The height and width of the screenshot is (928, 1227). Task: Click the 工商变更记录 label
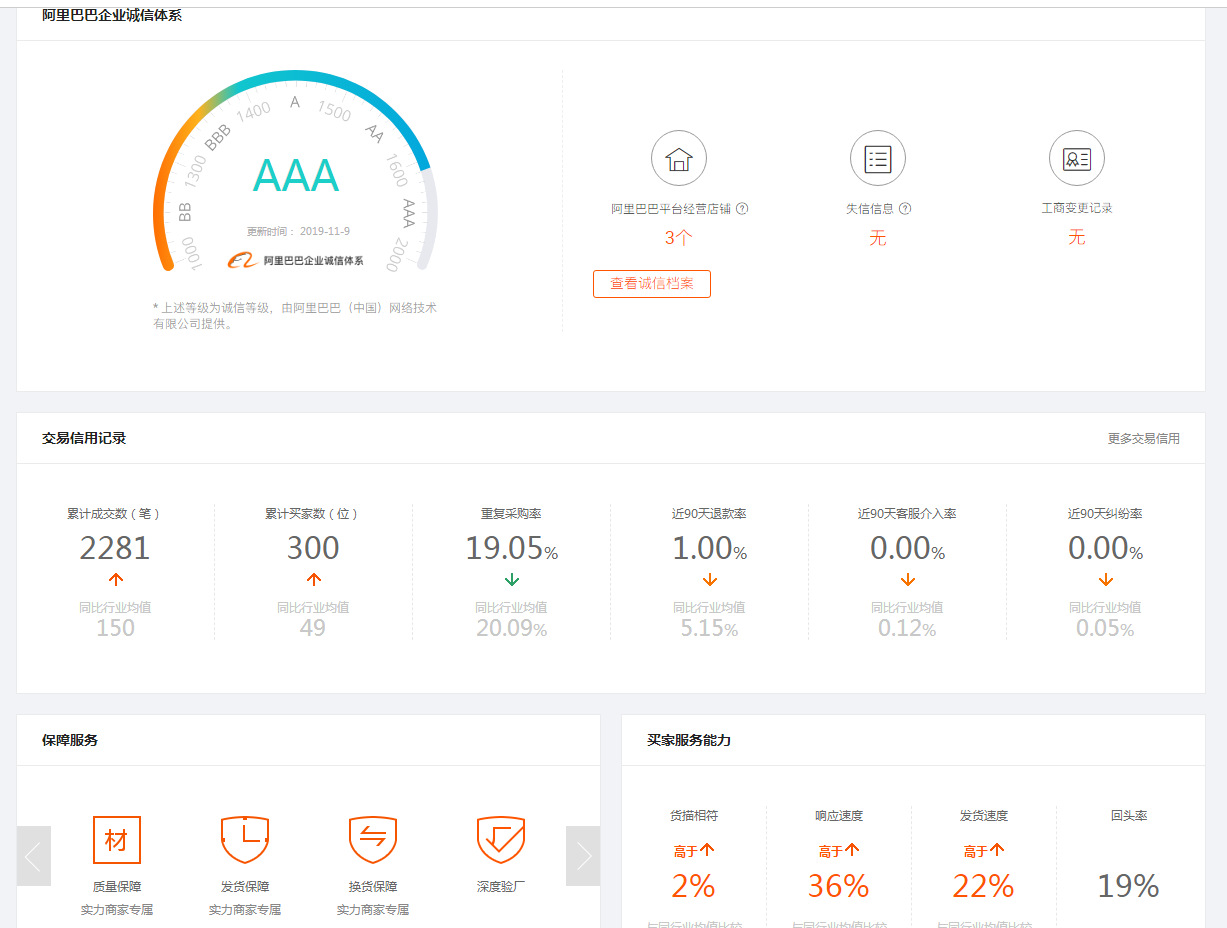point(1077,209)
